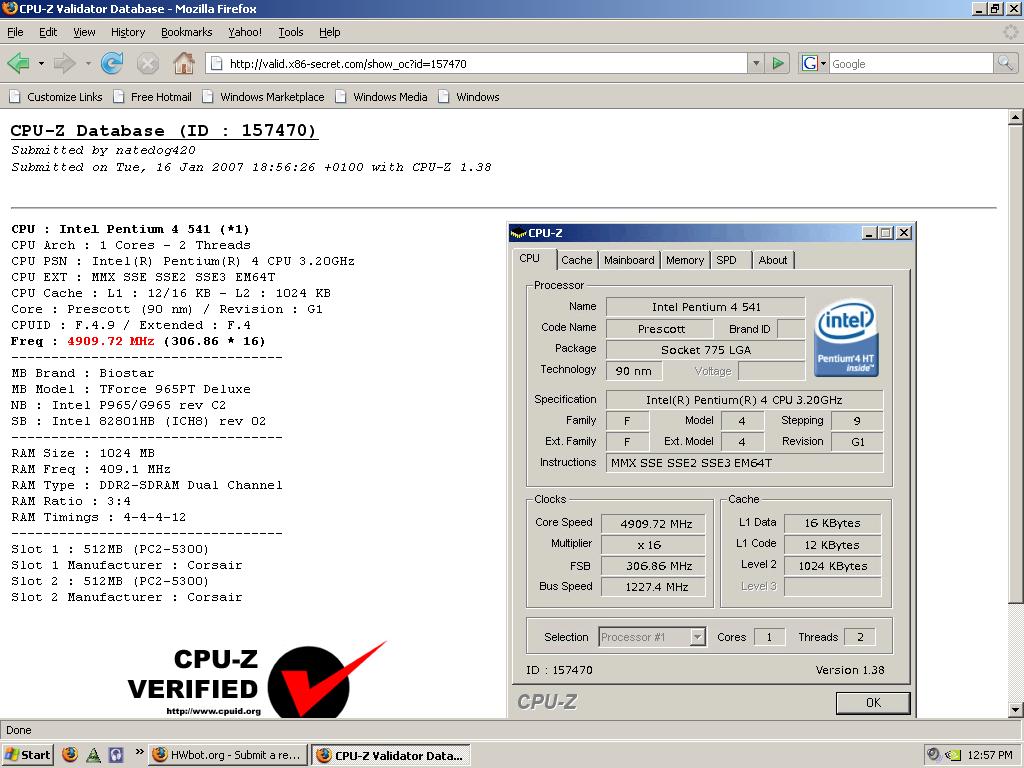Click the Core Speed 4909.72 MHz value
The image size is (1024, 768).
coord(654,524)
